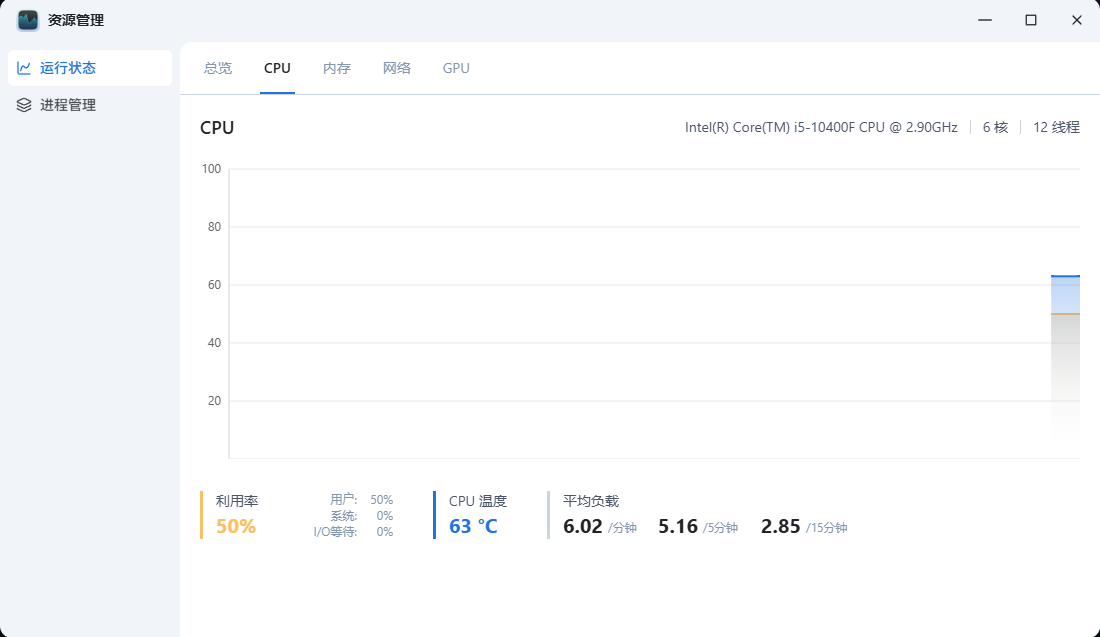Select the CPU tab
The width and height of the screenshot is (1100, 637).
(277, 68)
